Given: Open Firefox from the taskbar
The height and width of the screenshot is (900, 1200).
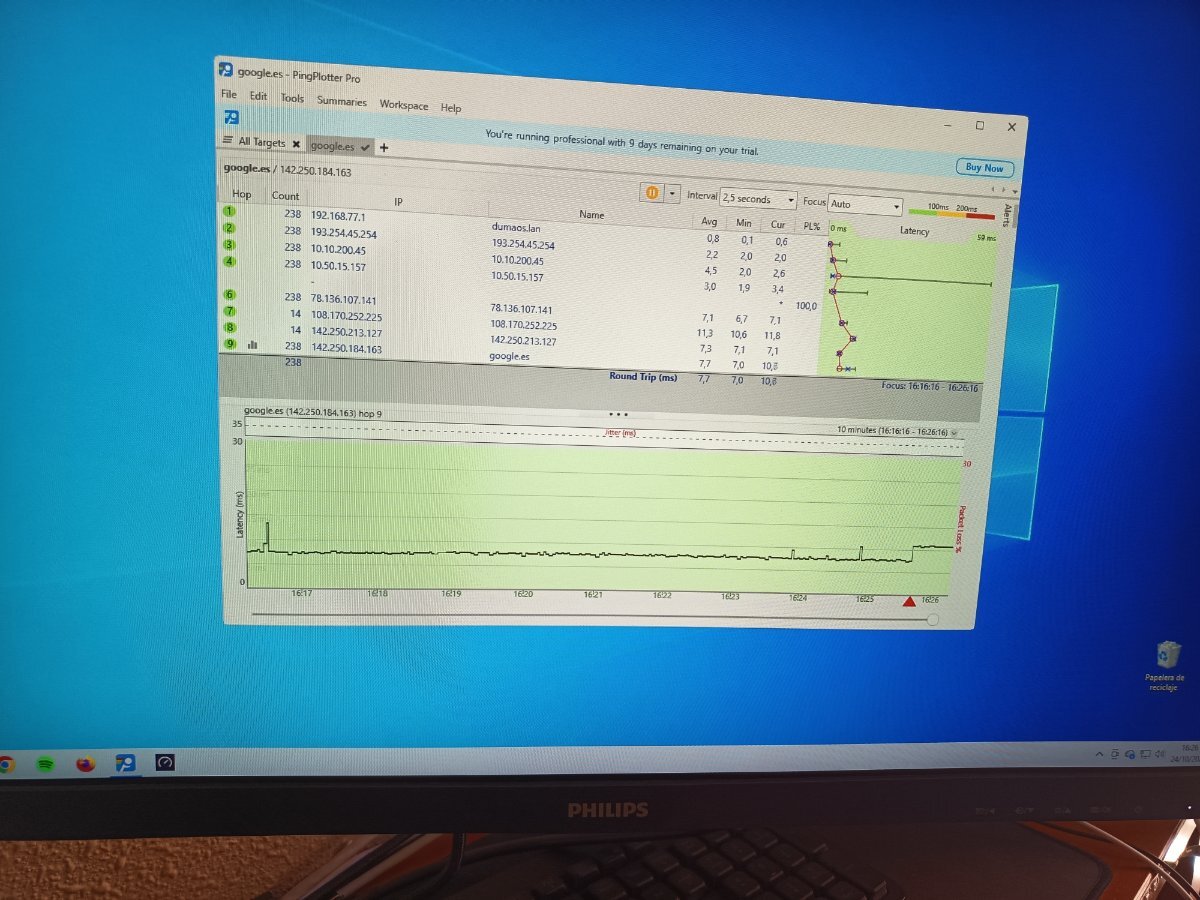Looking at the screenshot, I should 86,763.
